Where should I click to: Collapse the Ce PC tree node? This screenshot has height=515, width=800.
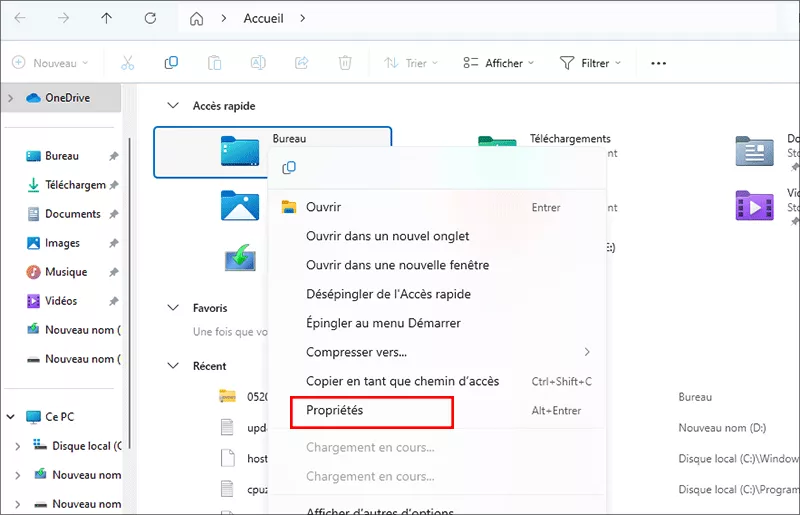pos(11,417)
